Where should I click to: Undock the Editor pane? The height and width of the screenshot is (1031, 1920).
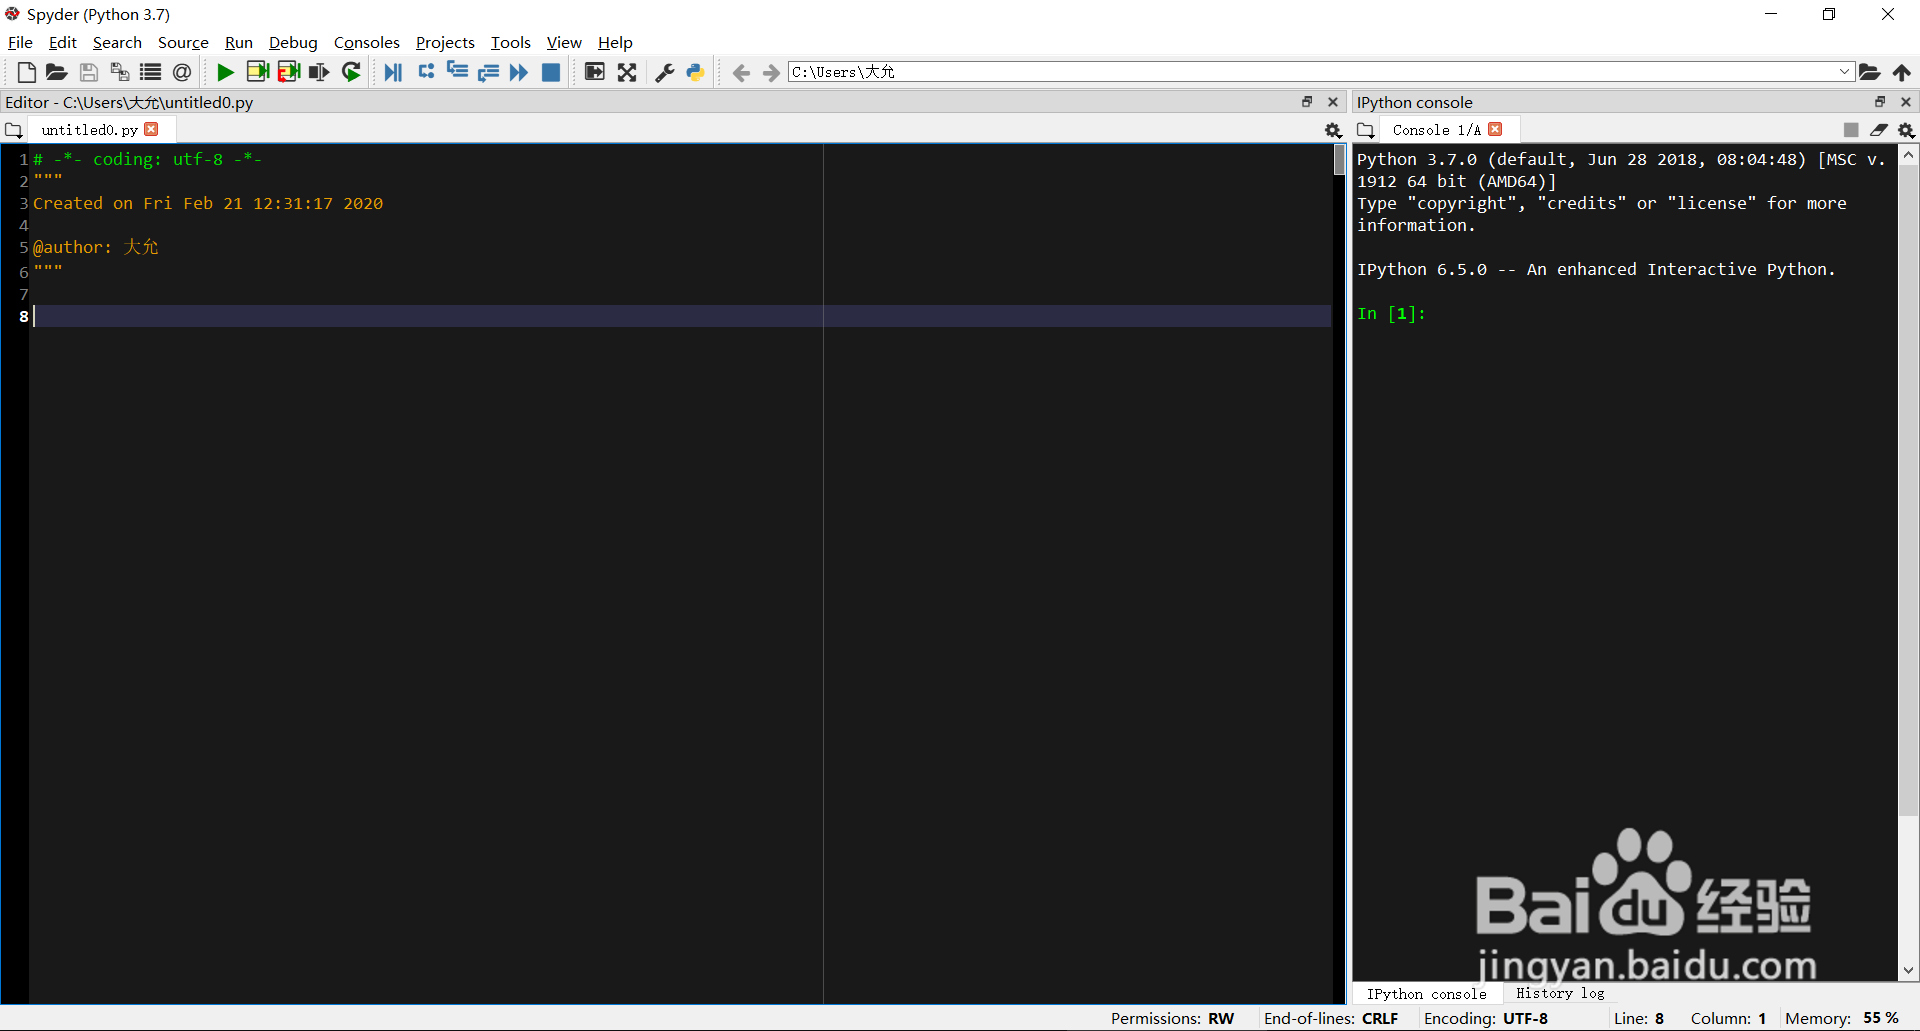coord(1307,102)
